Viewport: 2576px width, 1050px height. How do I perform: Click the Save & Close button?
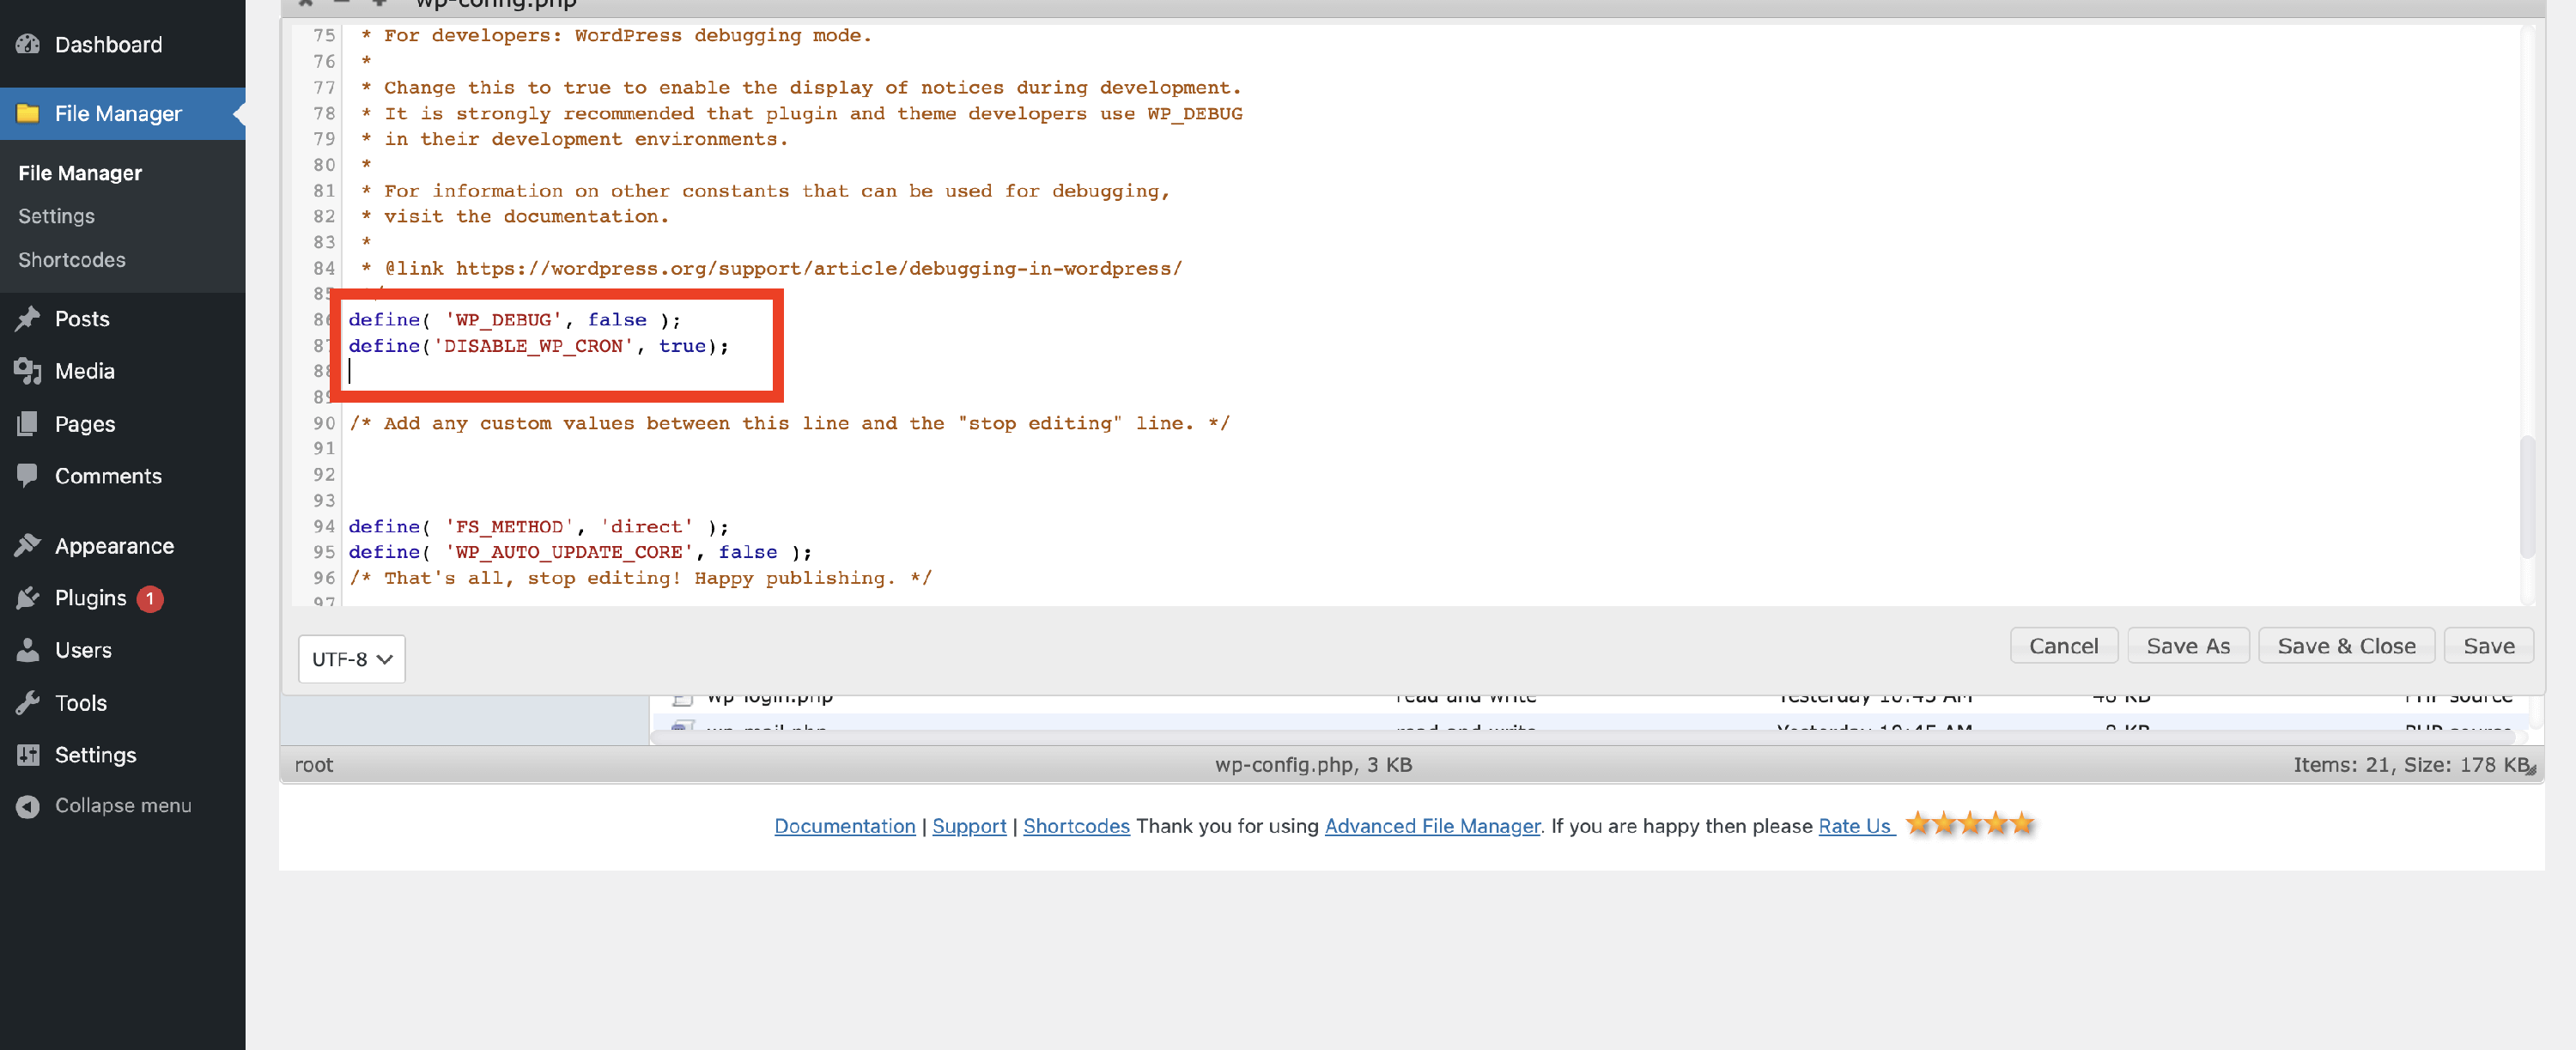click(x=2346, y=646)
